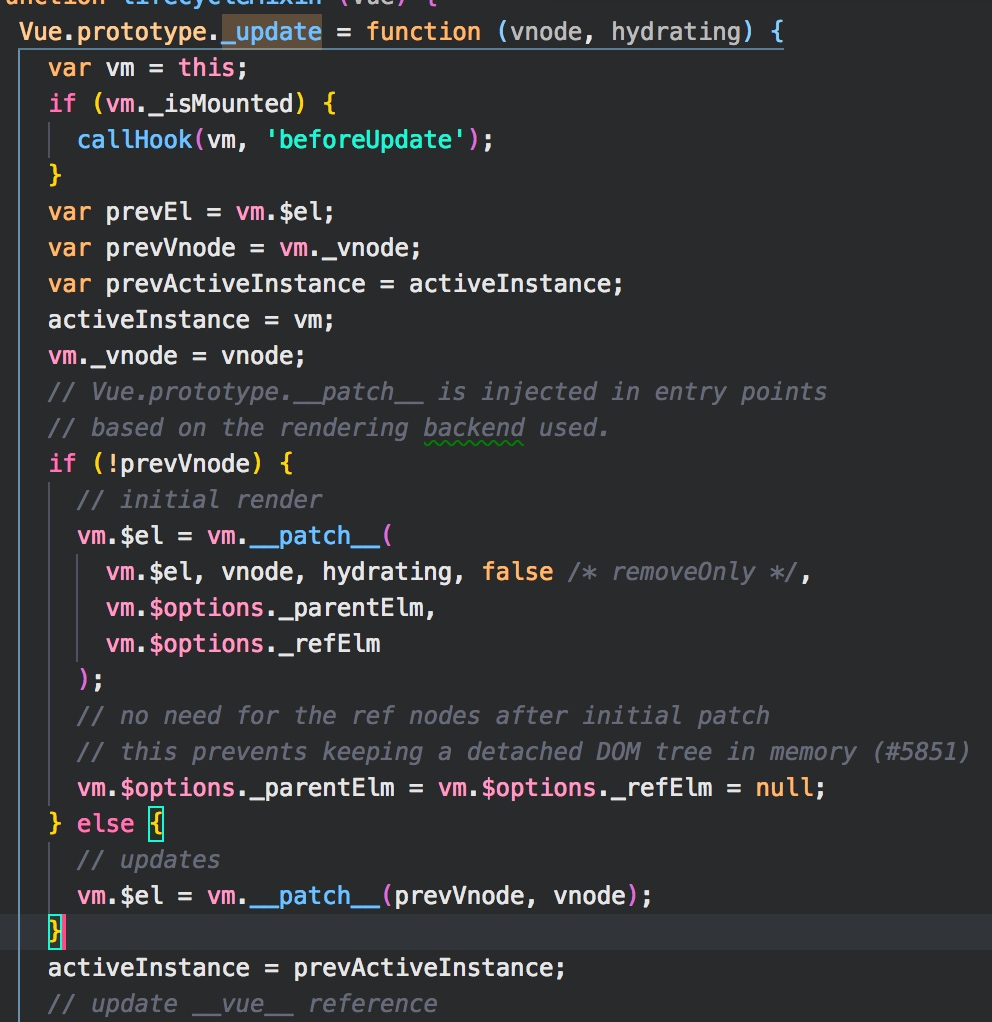
Task: Click the this keyword in var vm line
Action: pyautogui.click(x=207, y=68)
